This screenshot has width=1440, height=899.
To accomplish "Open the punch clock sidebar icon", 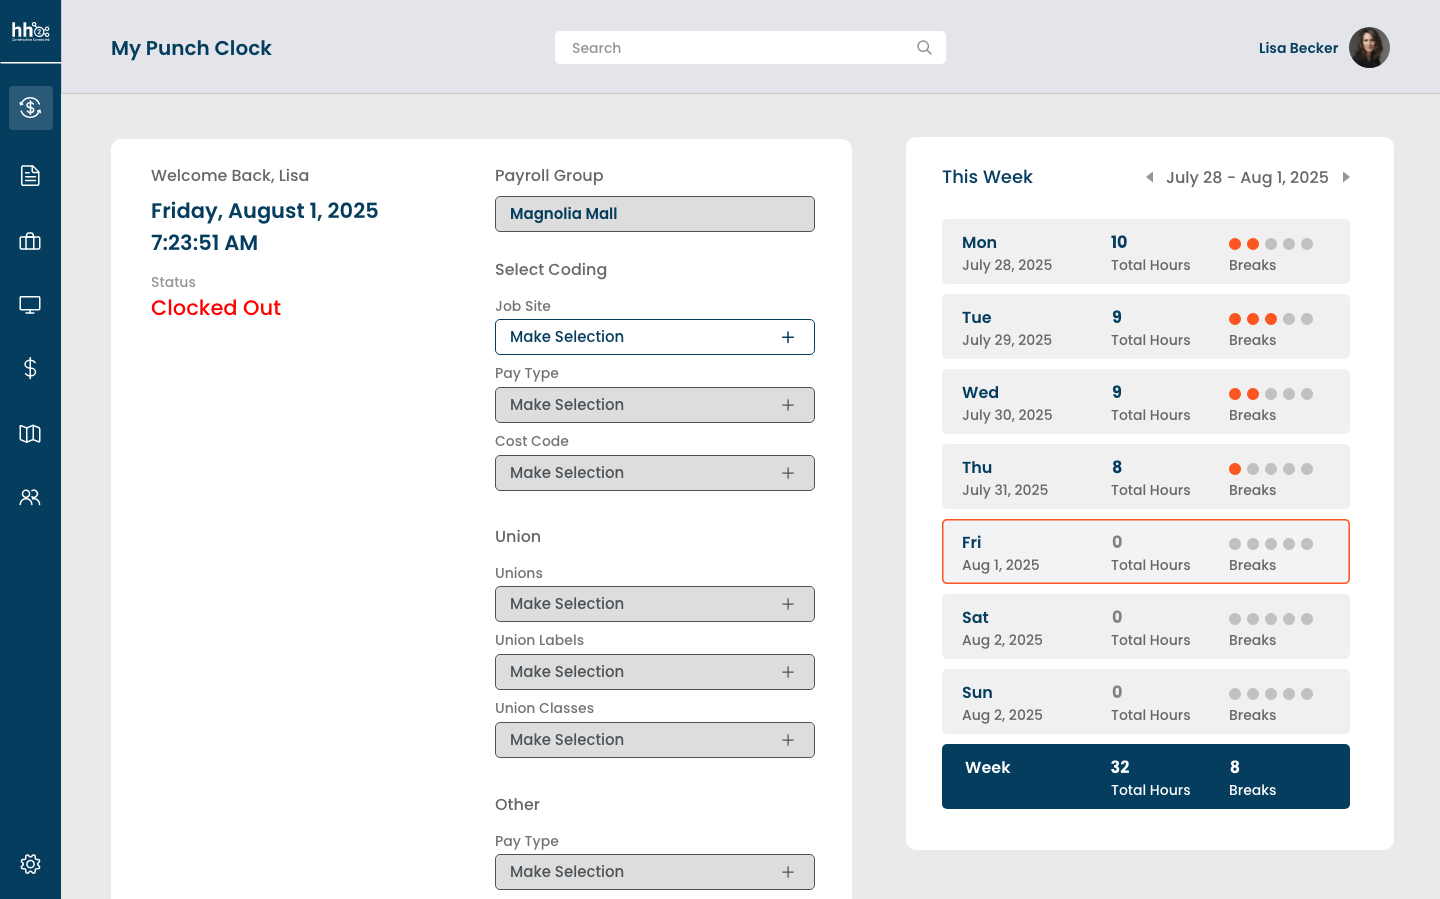I will point(30,108).
